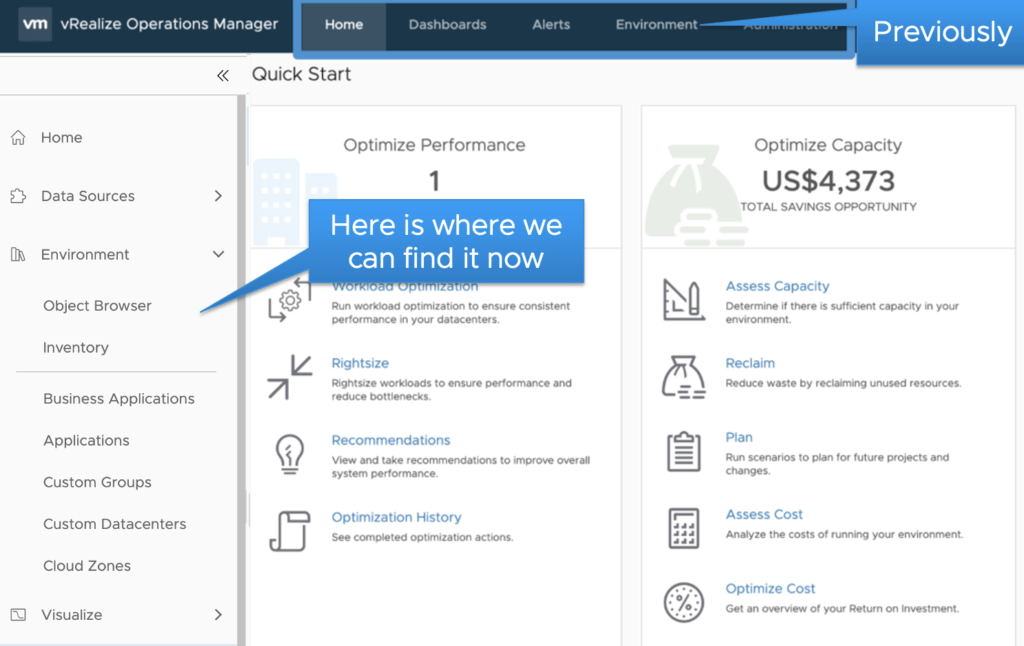The height and width of the screenshot is (646, 1024).
Task: Expand the Data Sources chevron
Action: coord(218,196)
